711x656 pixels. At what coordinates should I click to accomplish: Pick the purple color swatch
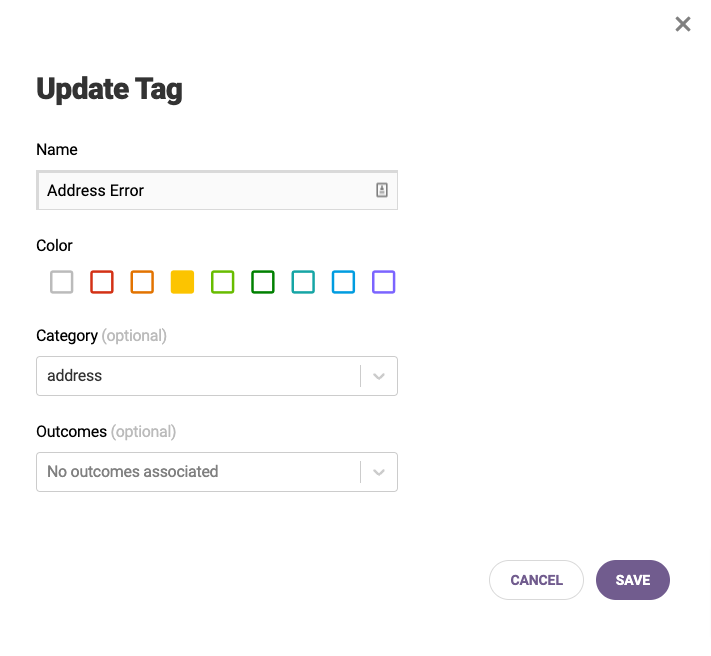point(384,282)
